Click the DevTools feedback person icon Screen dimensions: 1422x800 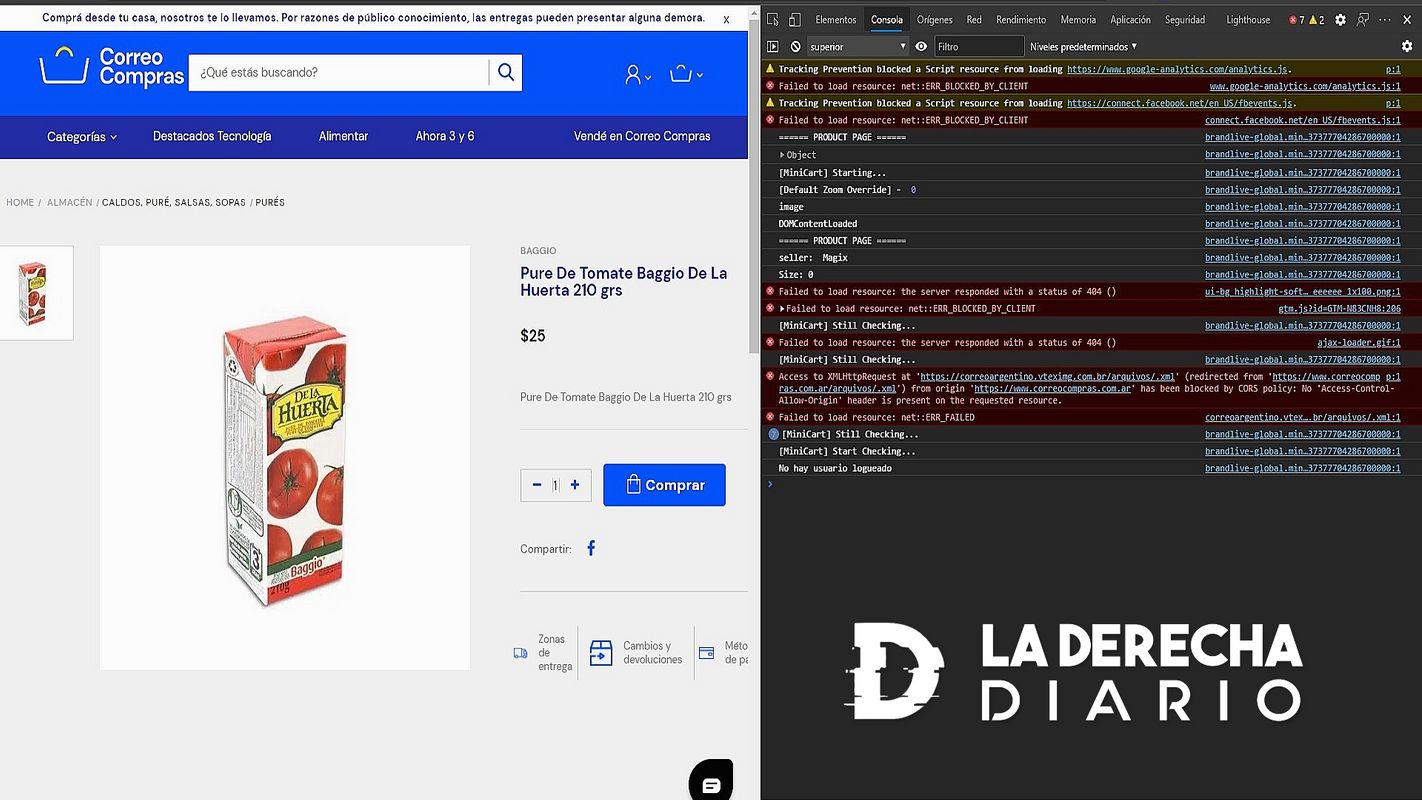click(x=1363, y=20)
